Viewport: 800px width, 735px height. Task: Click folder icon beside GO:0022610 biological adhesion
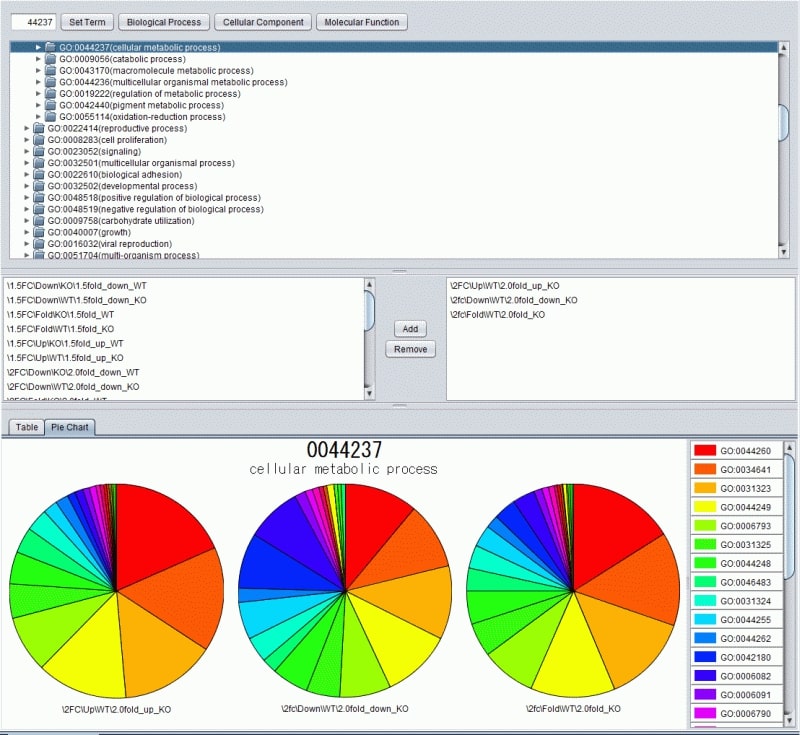[x=39, y=175]
